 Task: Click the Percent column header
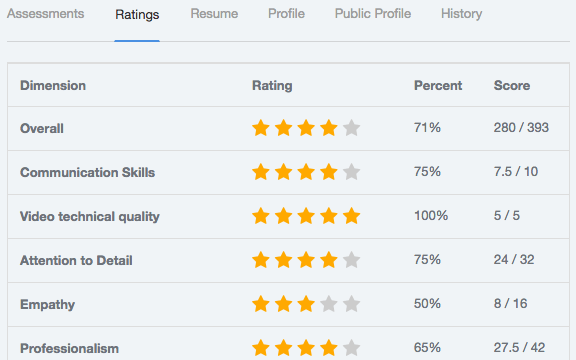click(x=438, y=86)
